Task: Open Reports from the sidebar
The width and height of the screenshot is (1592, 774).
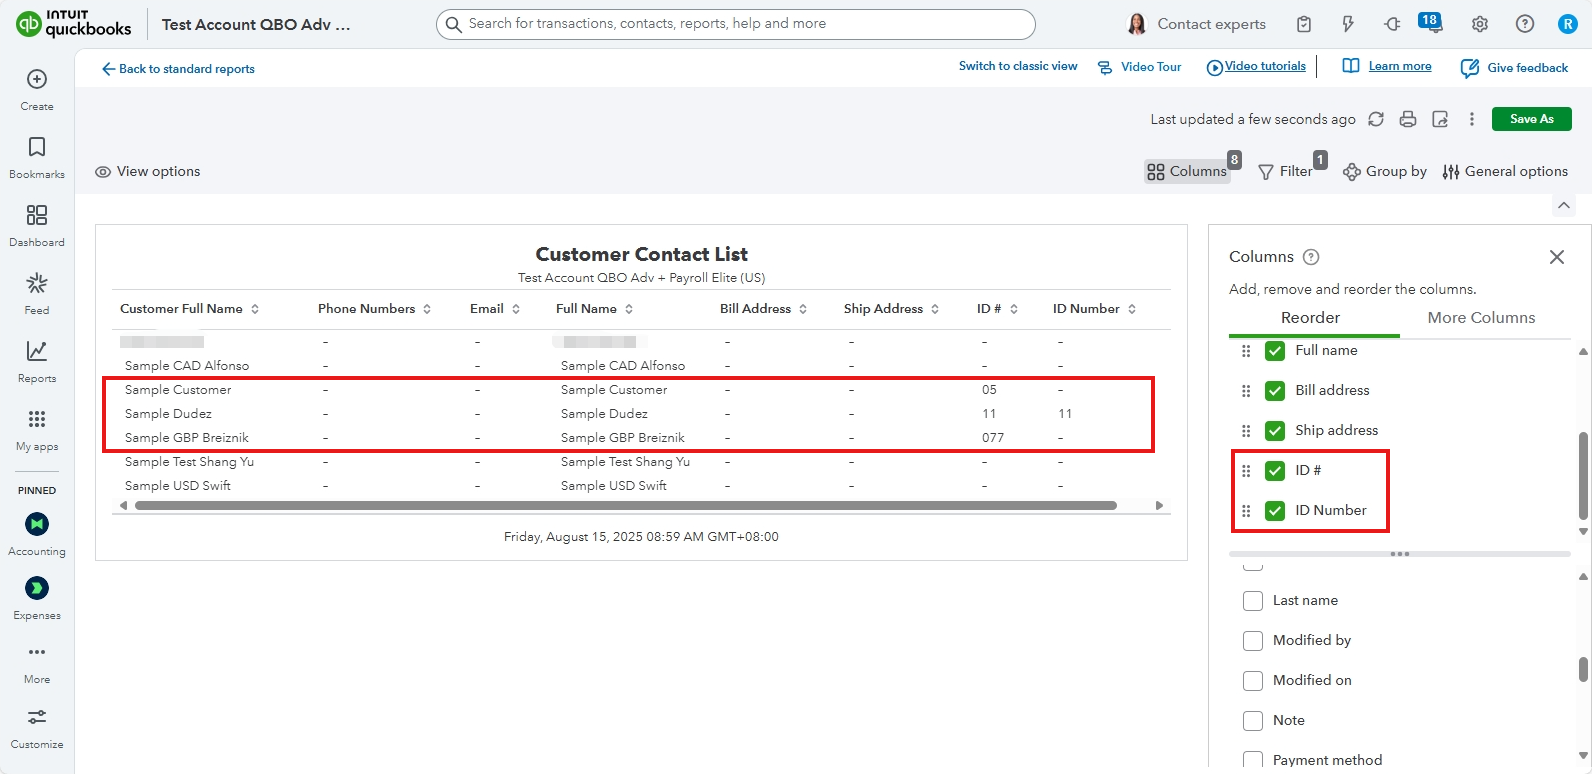Action: pos(37,361)
